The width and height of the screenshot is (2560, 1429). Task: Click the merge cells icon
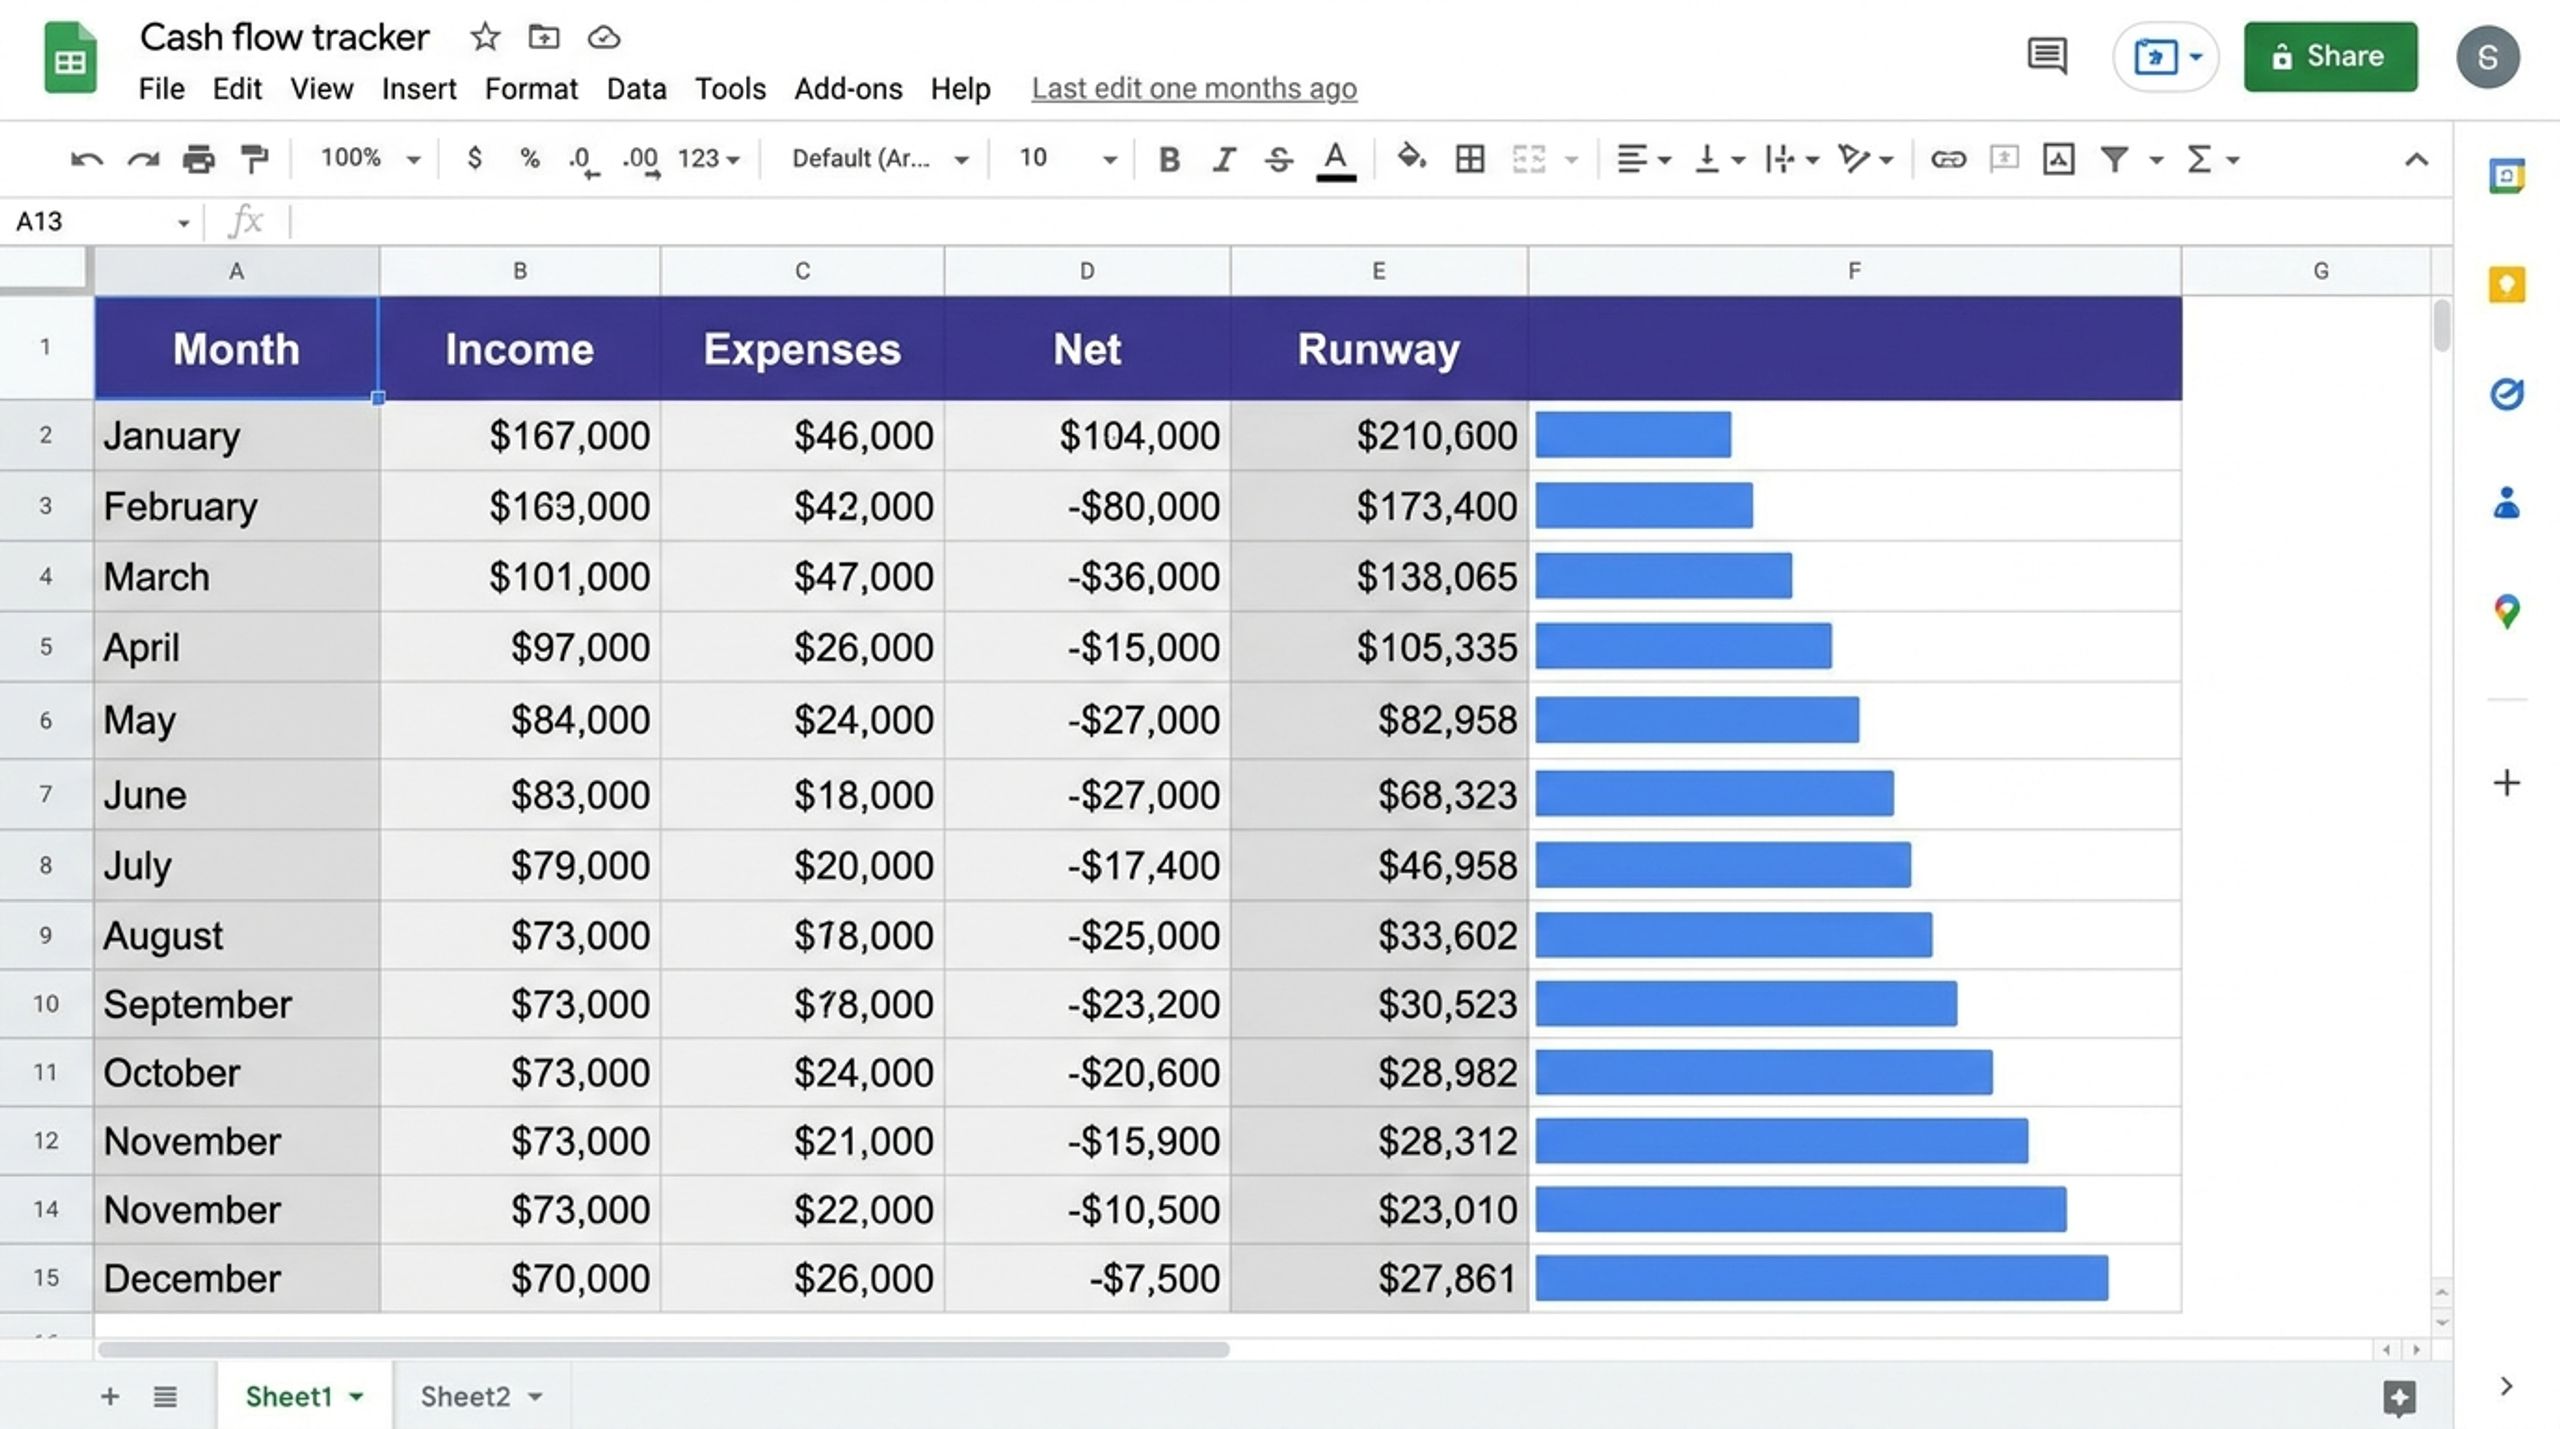pos(1529,159)
